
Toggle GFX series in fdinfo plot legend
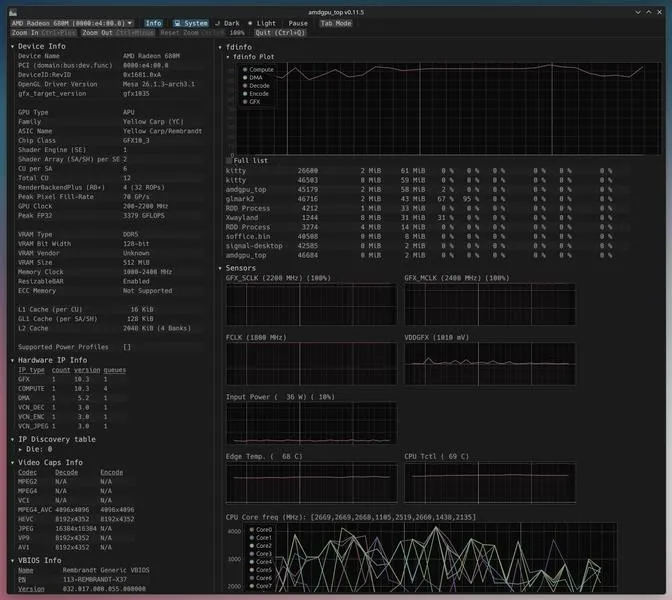pos(252,102)
